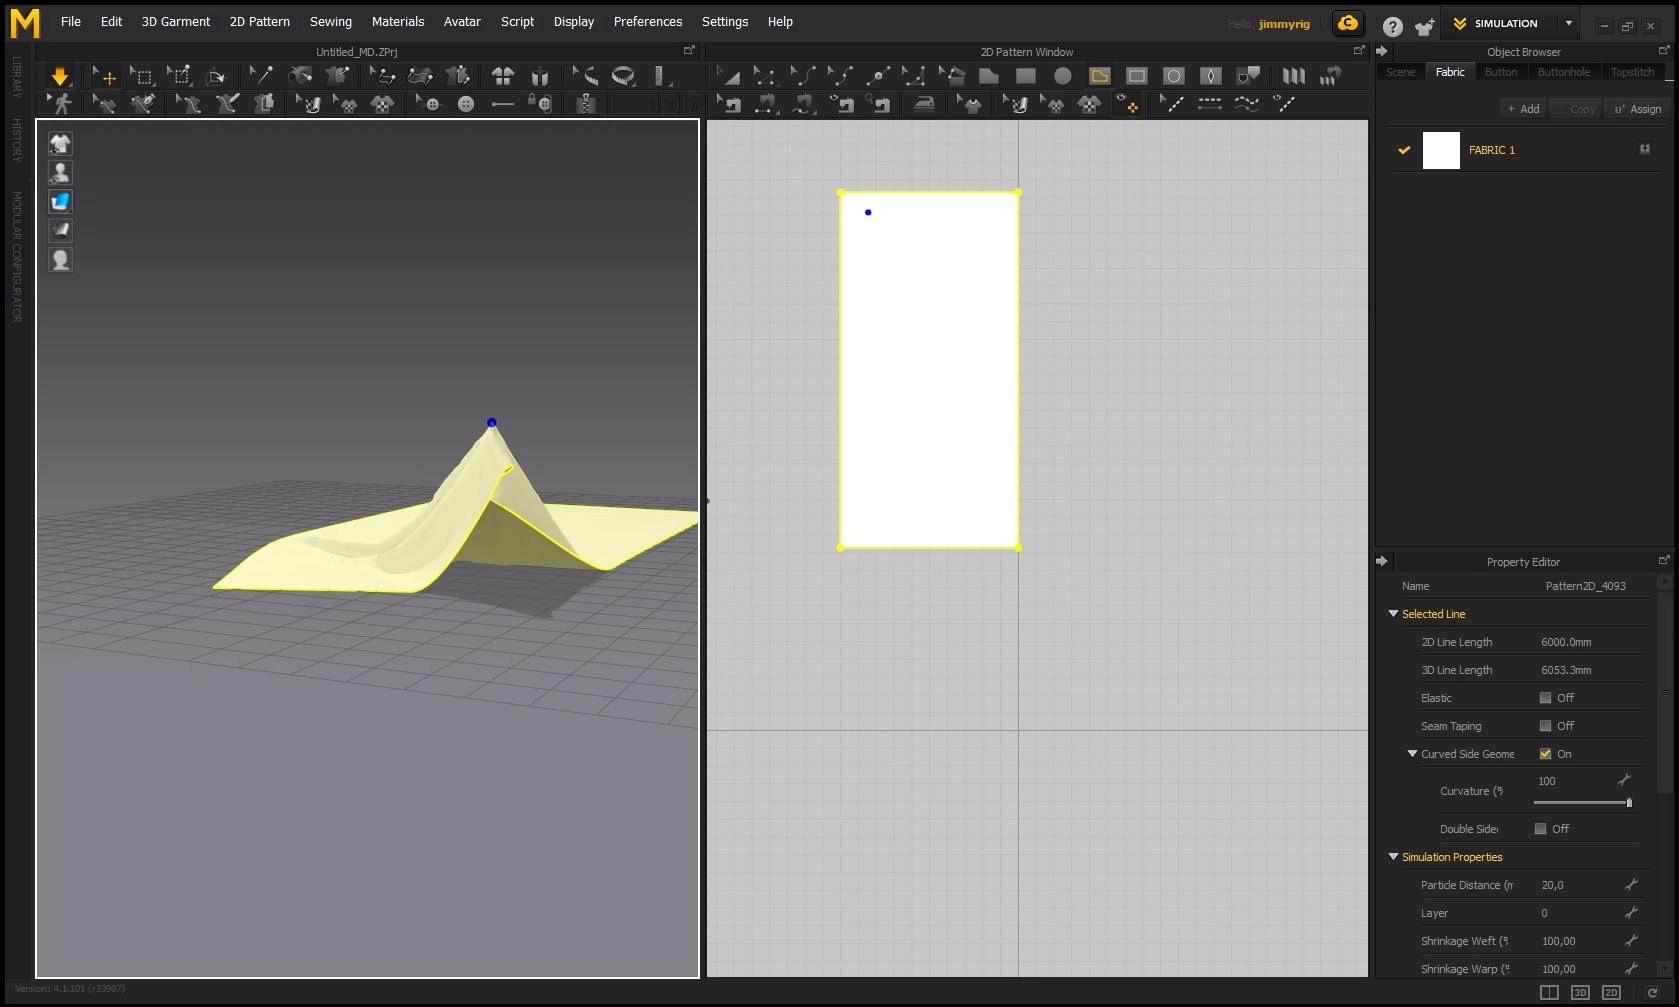Switch to the Scene tab

[1400, 72]
